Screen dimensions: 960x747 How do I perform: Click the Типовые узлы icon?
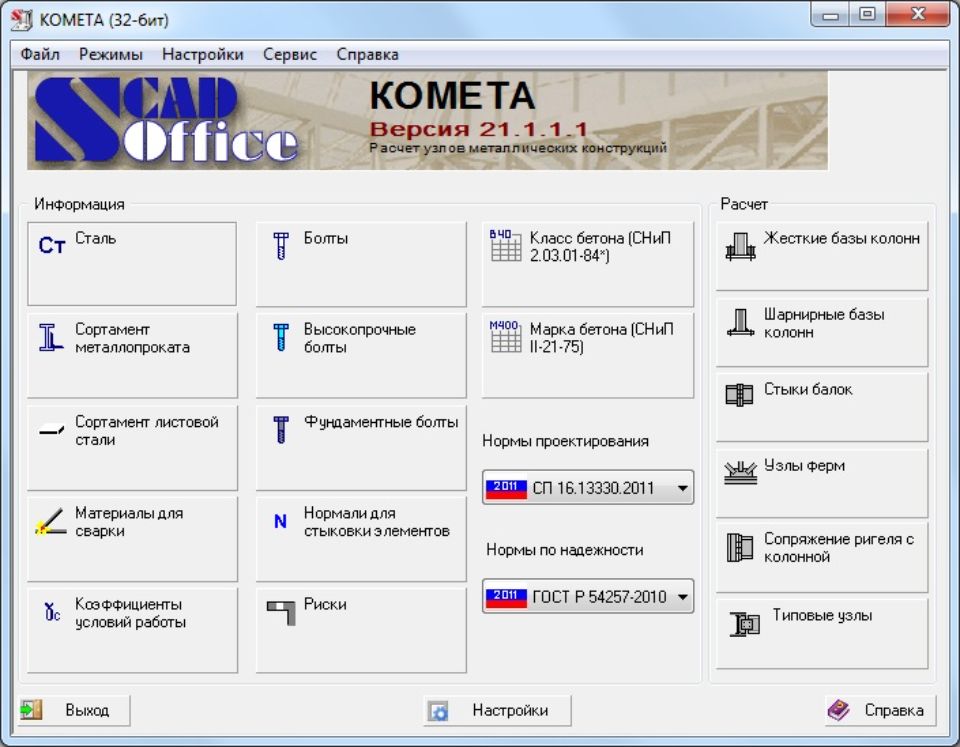[744, 624]
